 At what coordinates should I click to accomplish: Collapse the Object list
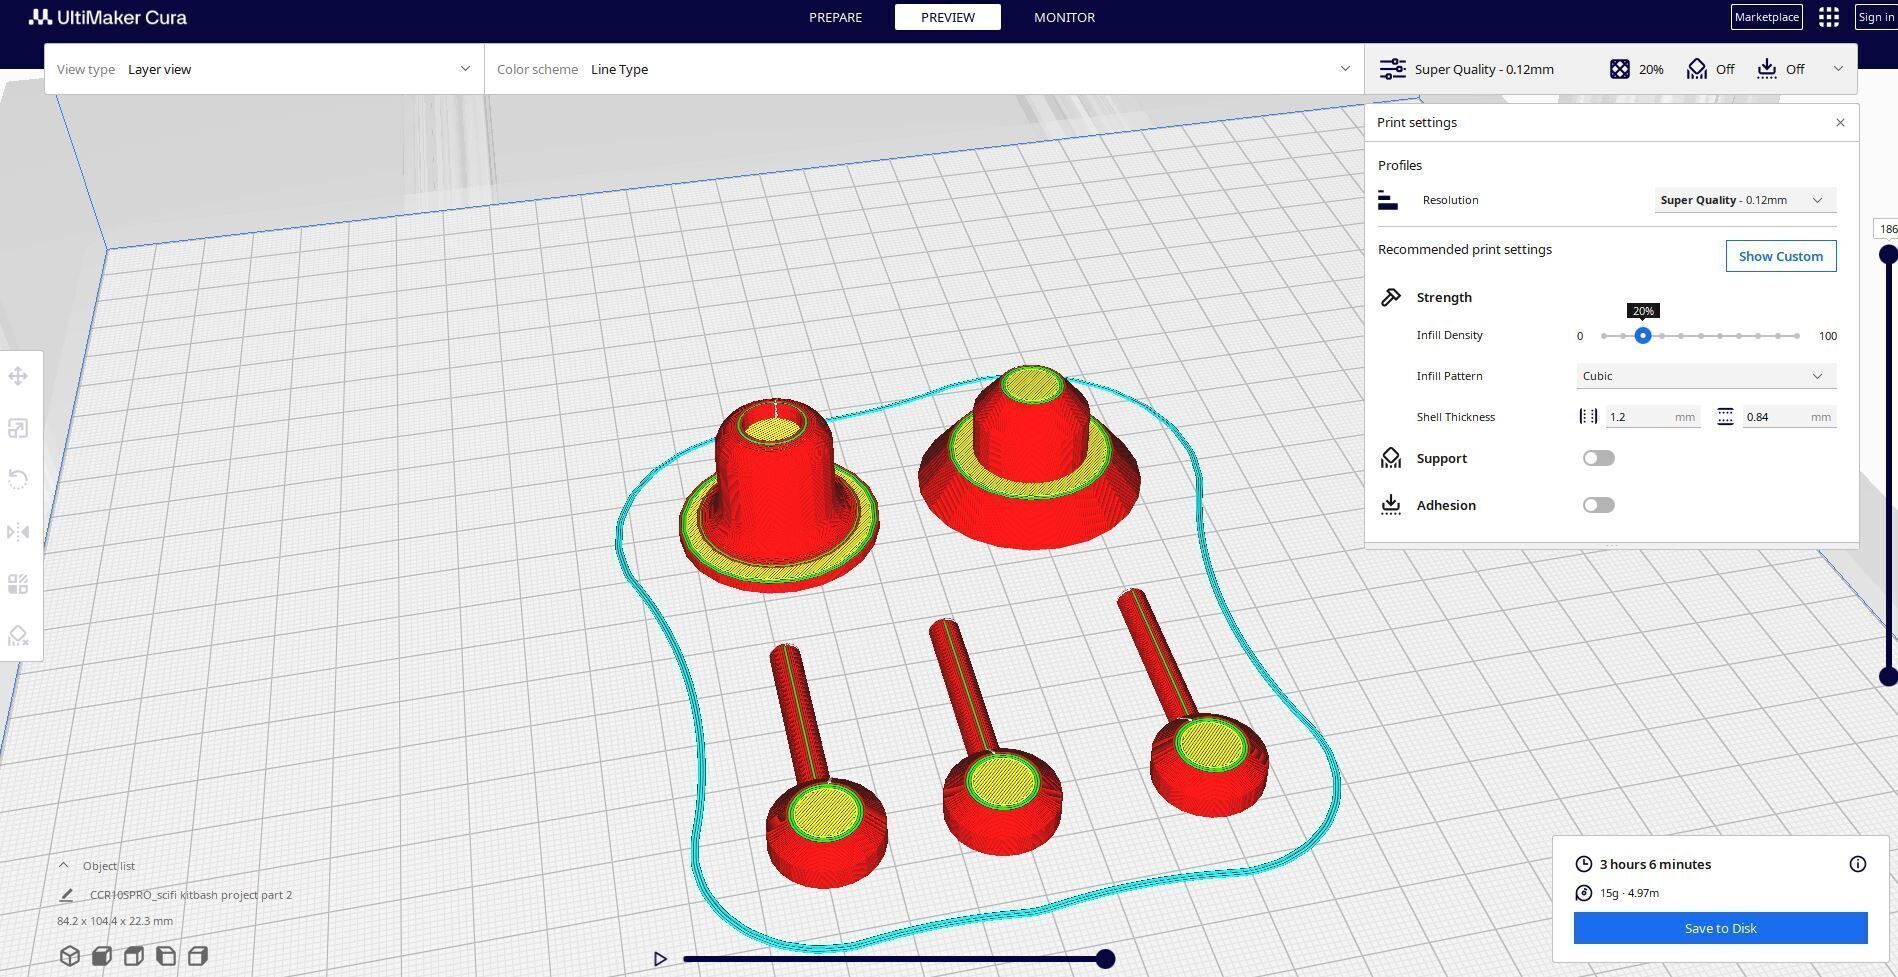click(x=63, y=866)
